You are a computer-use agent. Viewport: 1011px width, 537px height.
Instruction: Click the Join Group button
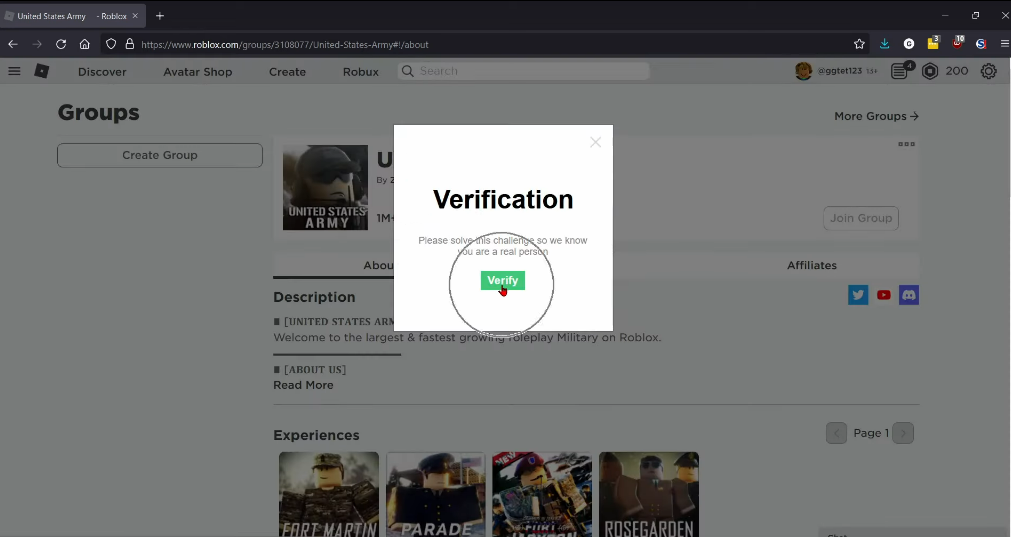point(861,218)
